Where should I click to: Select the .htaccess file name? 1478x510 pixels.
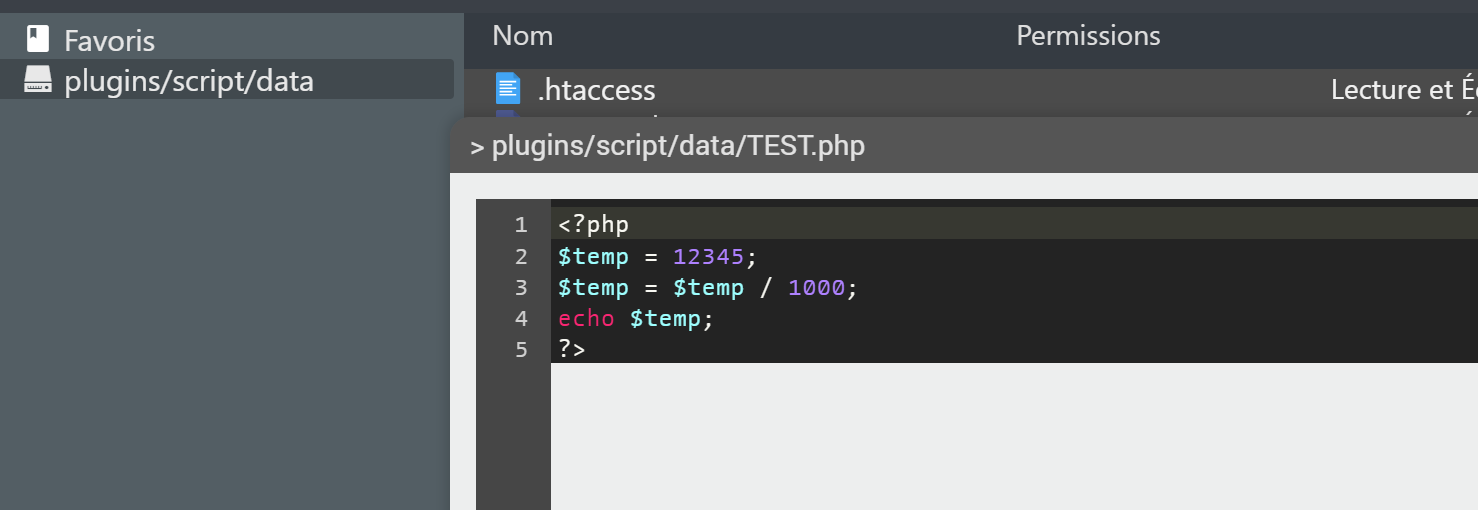[596, 90]
